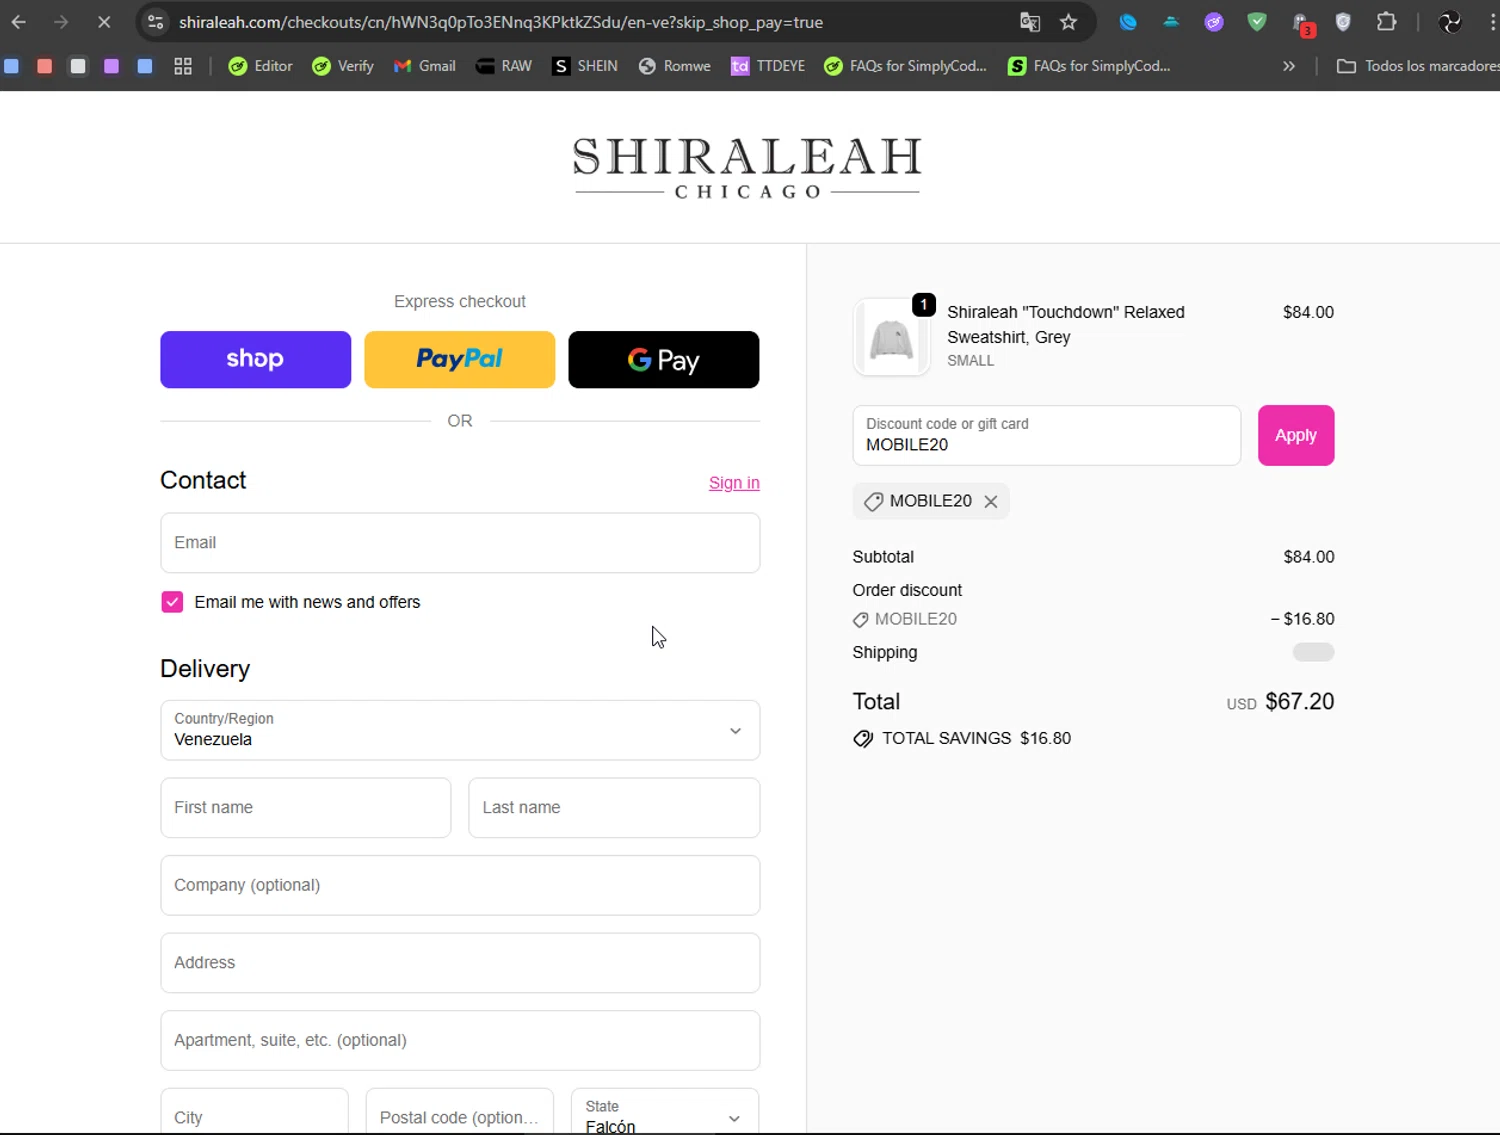Focus the Last name field

coord(614,808)
